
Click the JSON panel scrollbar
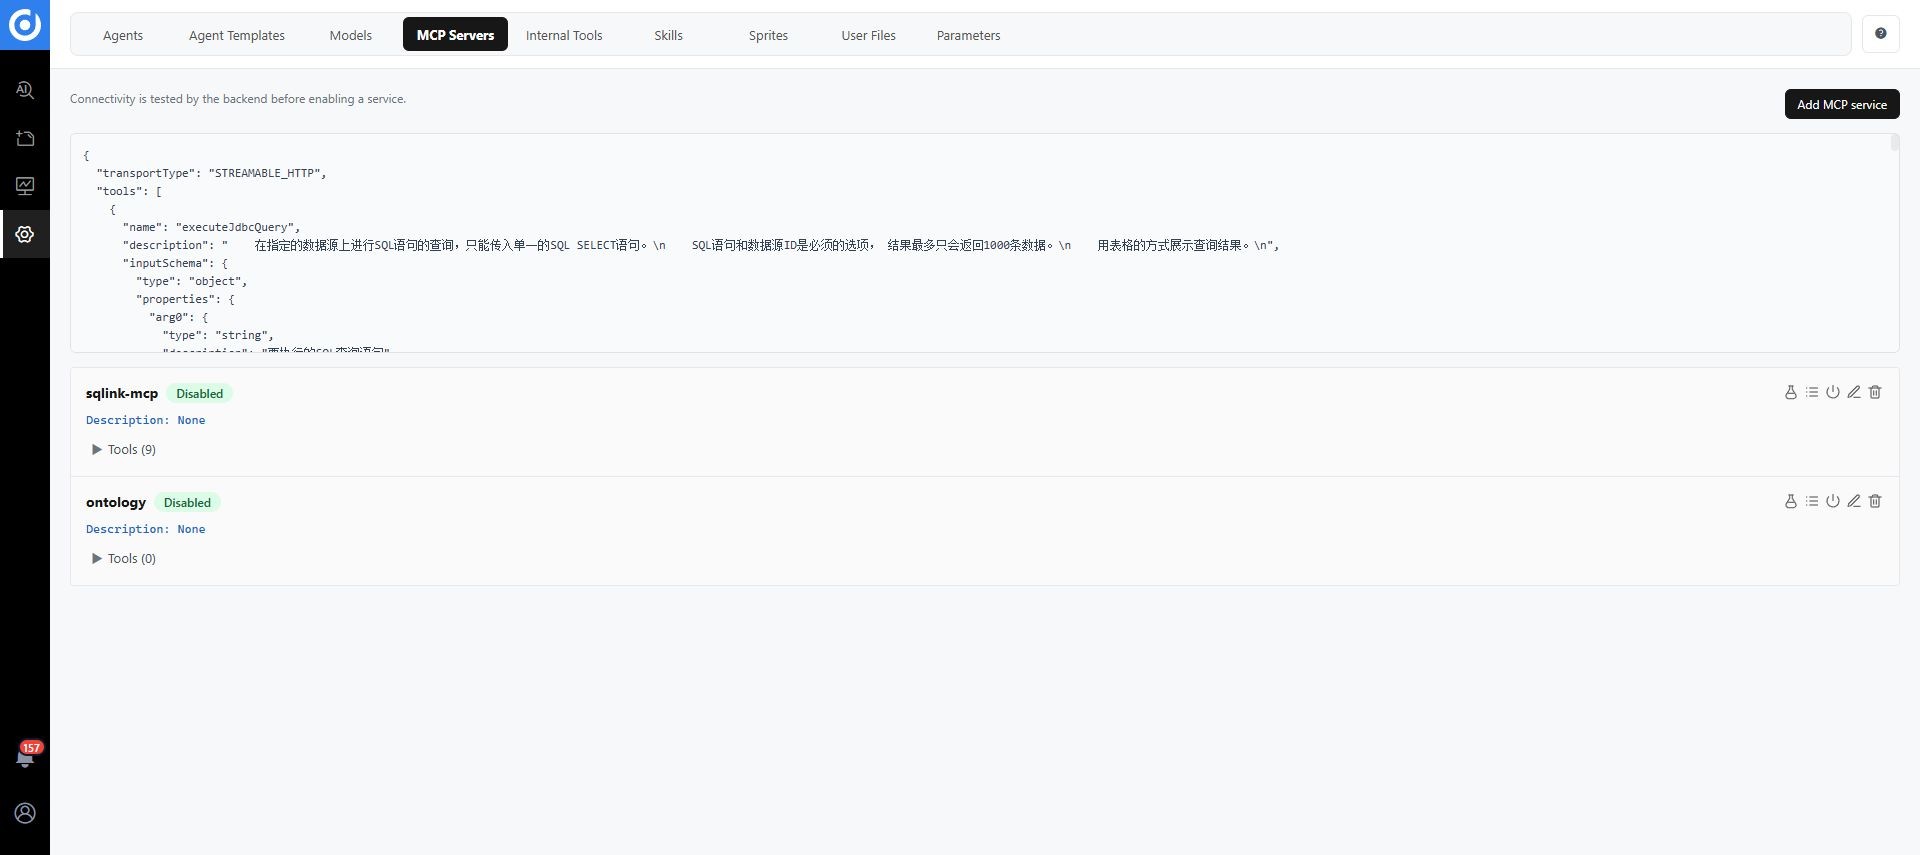coord(1894,143)
